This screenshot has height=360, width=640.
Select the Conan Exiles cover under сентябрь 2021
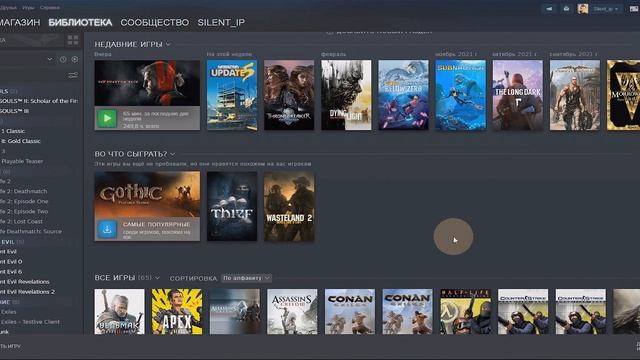coord(575,95)
